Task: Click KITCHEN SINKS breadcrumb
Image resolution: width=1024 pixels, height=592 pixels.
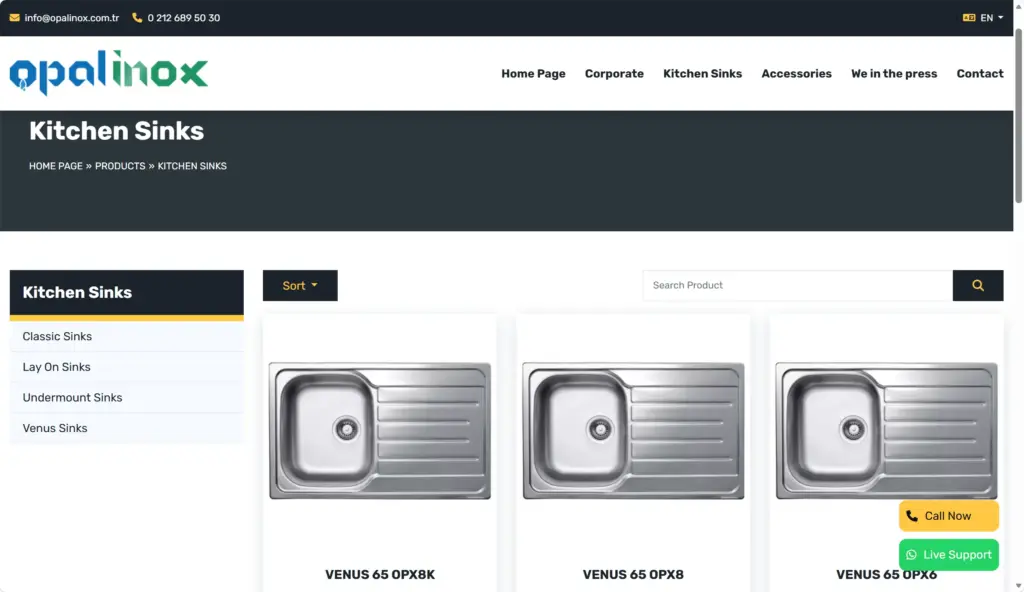Action: pos(192,166)
